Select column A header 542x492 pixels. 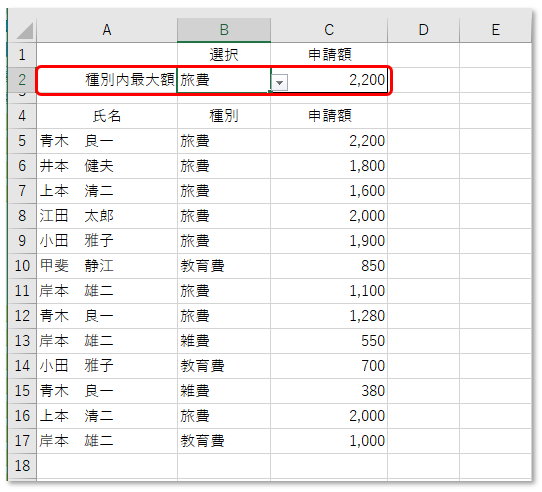tap(107, 30)
